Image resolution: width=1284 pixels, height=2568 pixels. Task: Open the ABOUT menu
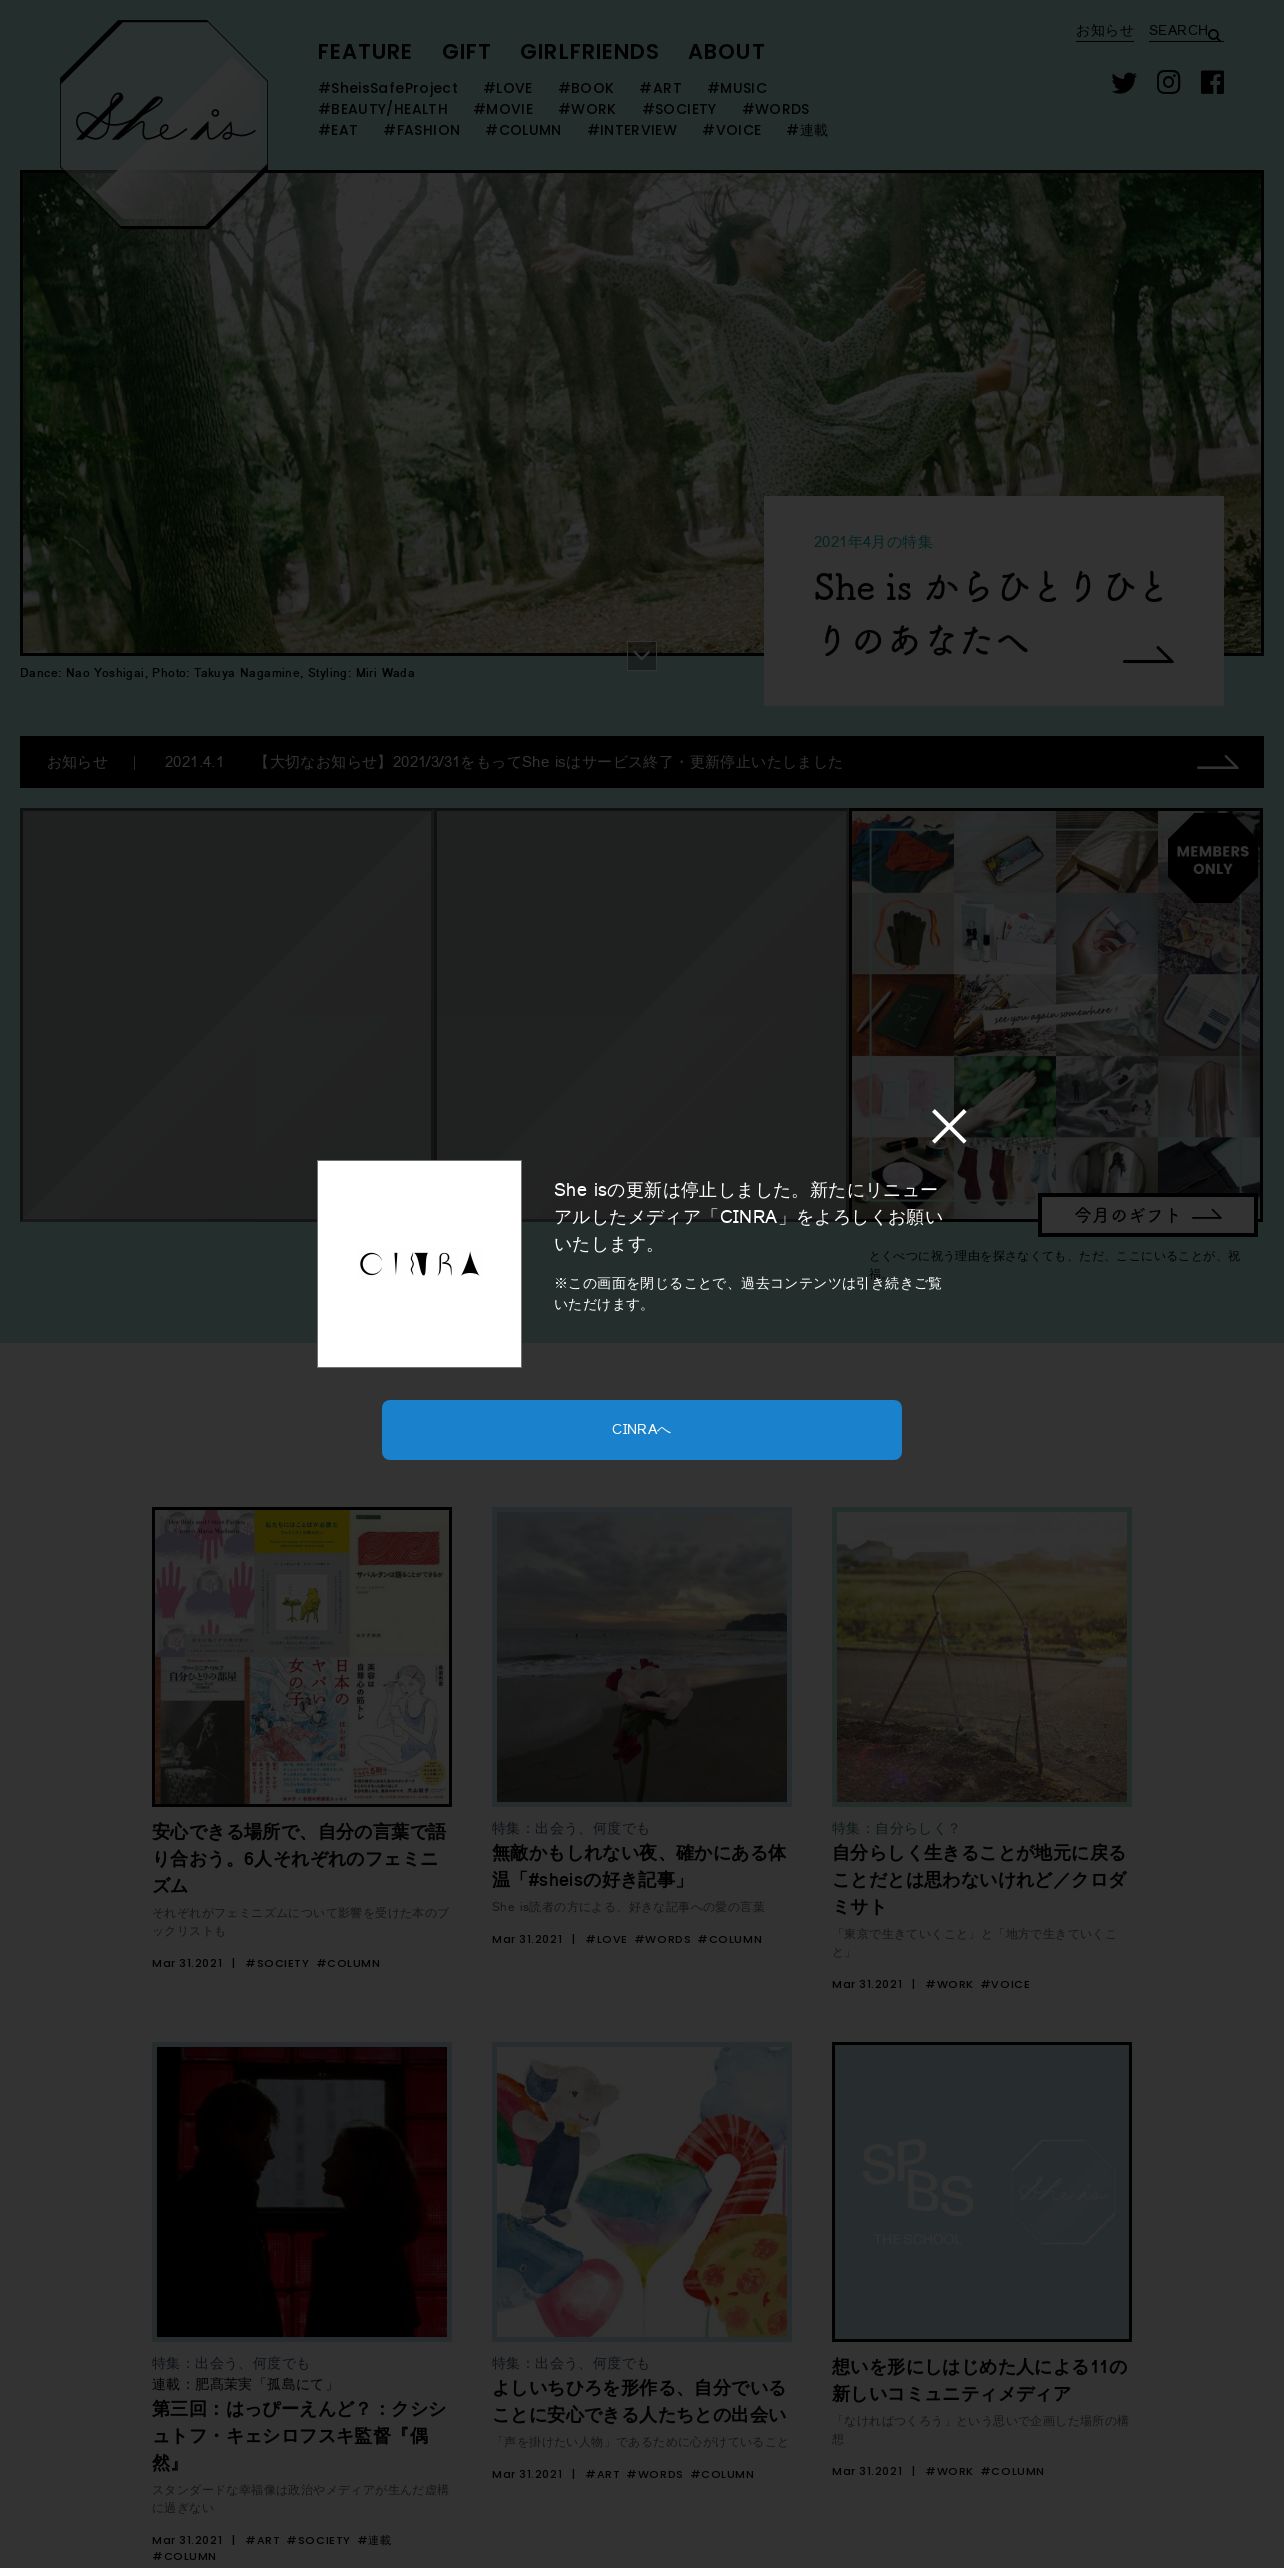point(726,52)
